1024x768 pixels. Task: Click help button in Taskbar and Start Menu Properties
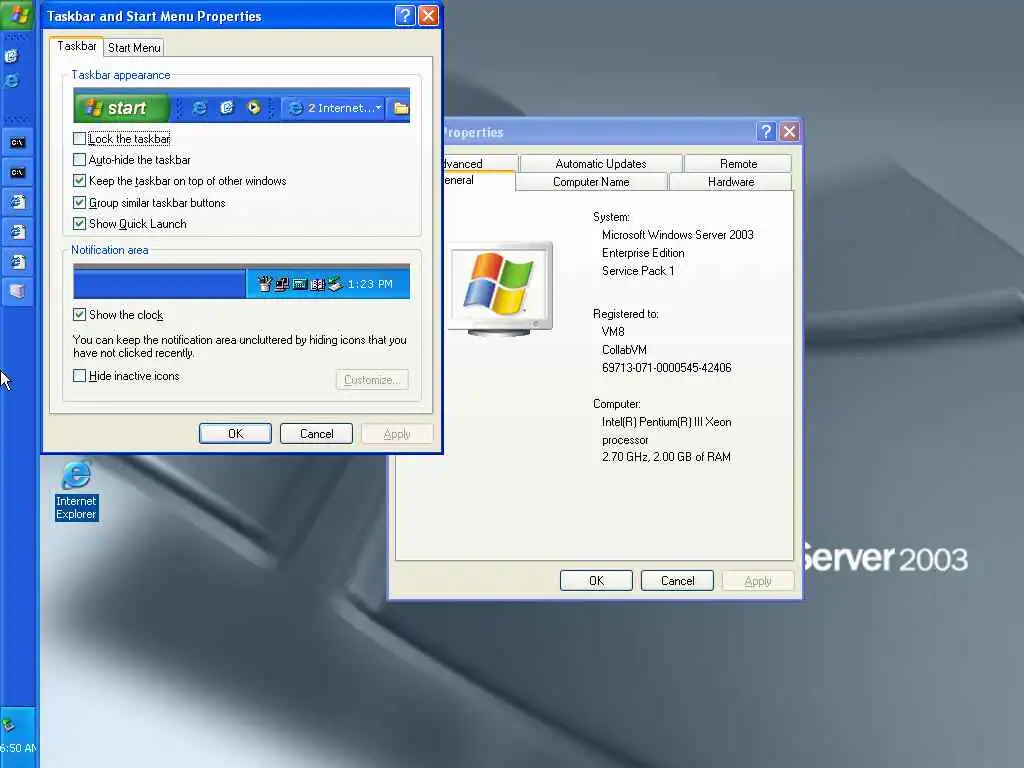405,15
